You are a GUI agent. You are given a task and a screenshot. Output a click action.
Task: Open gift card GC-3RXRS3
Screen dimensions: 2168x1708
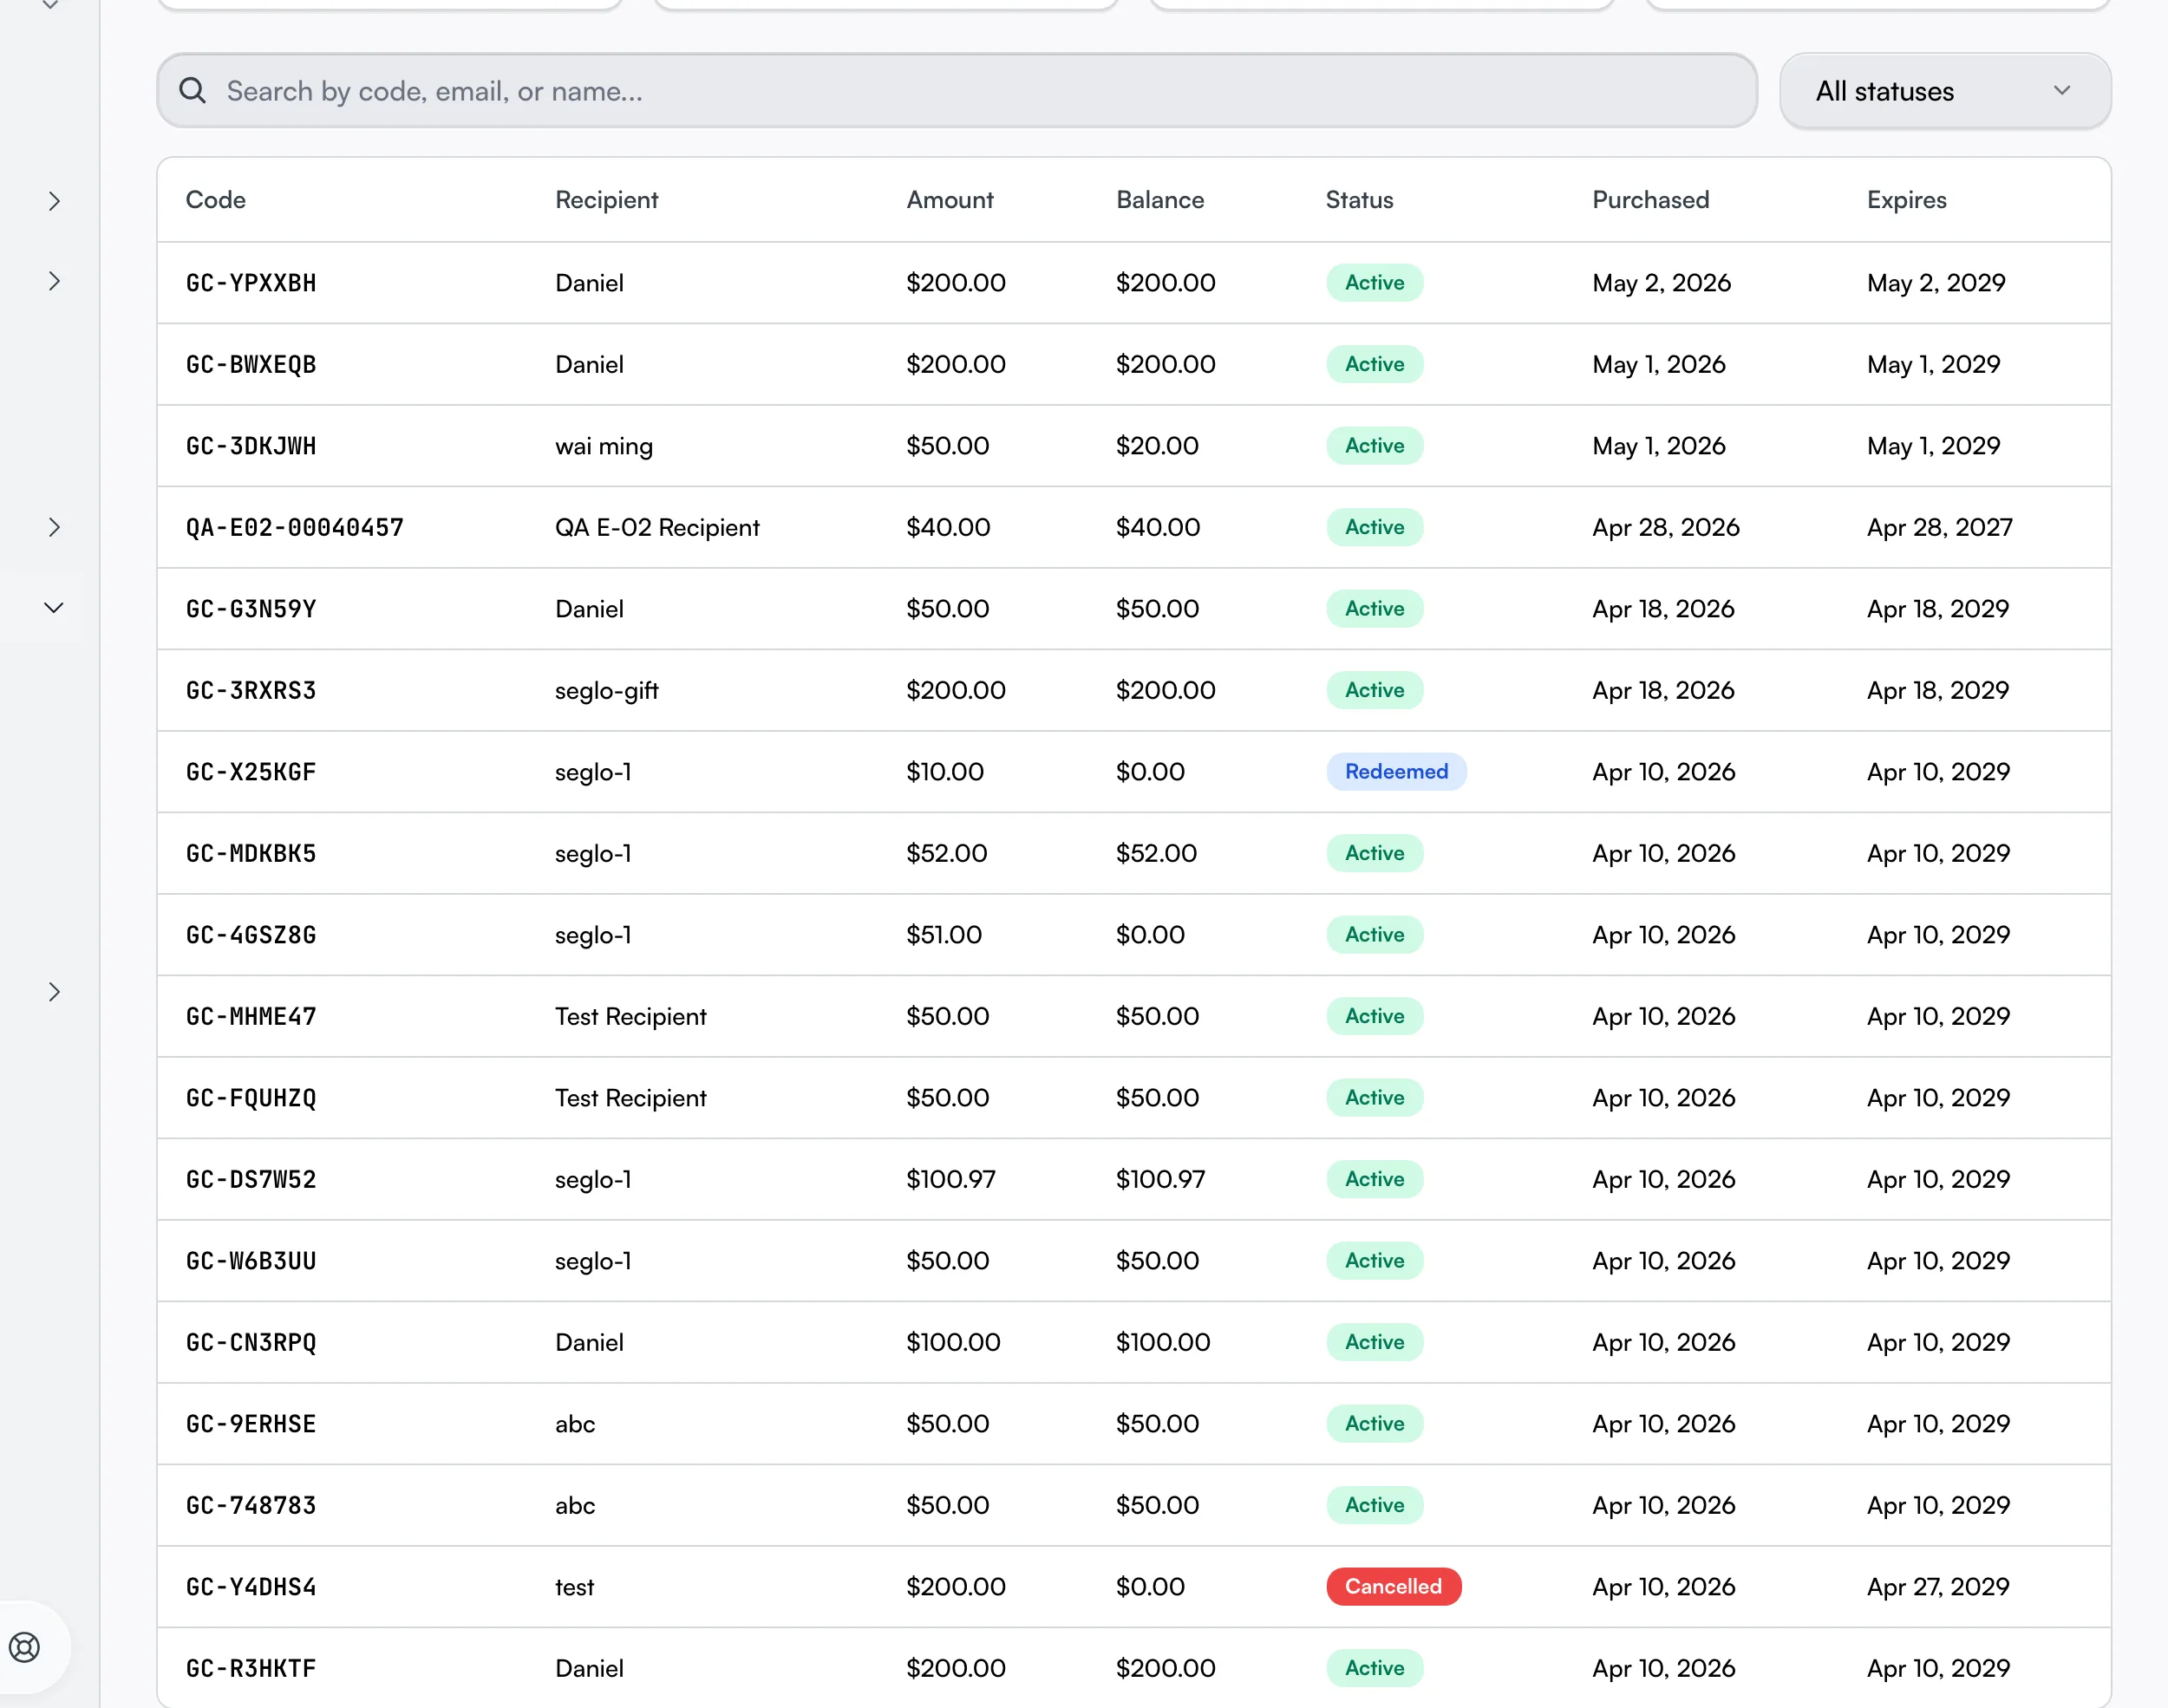(251, 691)
